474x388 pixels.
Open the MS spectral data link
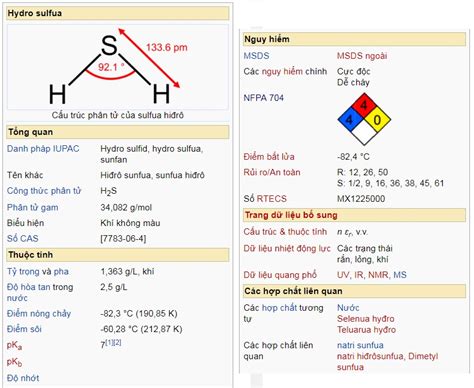400,275
